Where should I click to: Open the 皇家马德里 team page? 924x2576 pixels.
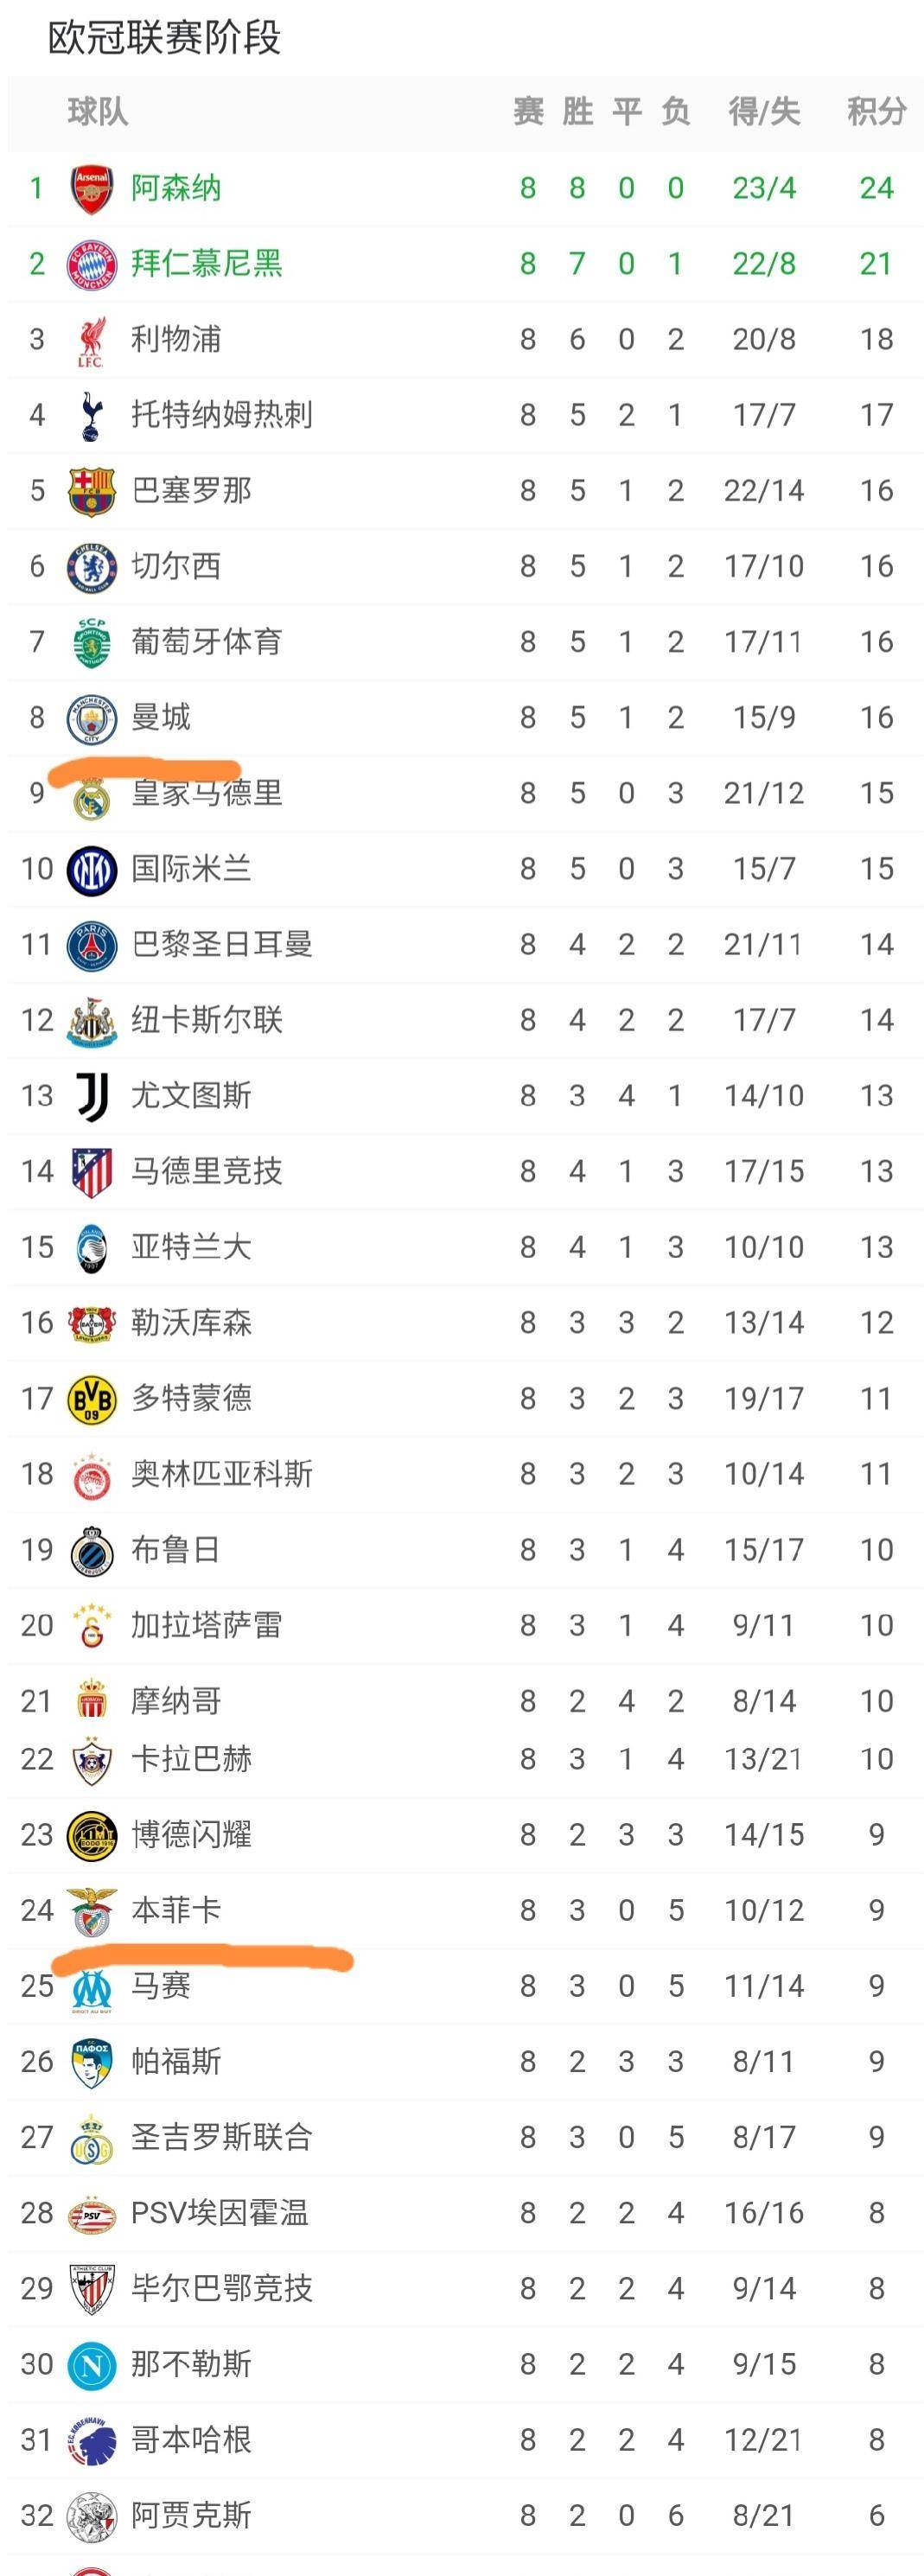206,794
